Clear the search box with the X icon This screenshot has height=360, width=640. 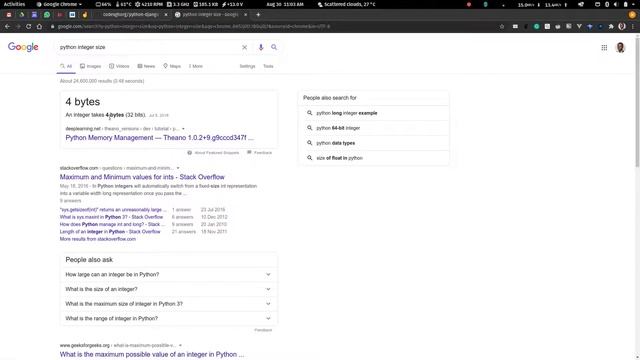[244, 47]
